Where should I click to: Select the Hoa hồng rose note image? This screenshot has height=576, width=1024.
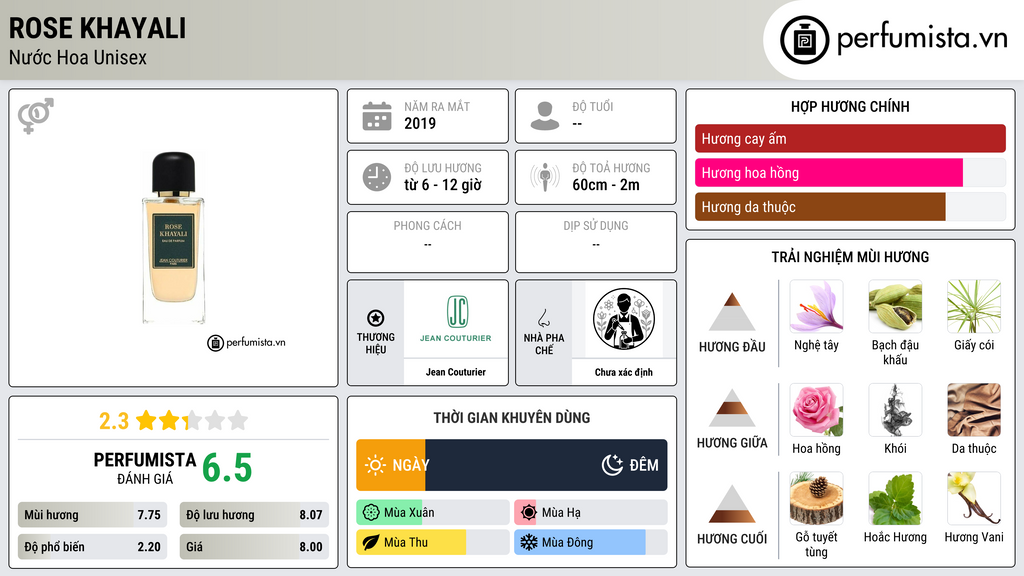(x=816, y=410)
